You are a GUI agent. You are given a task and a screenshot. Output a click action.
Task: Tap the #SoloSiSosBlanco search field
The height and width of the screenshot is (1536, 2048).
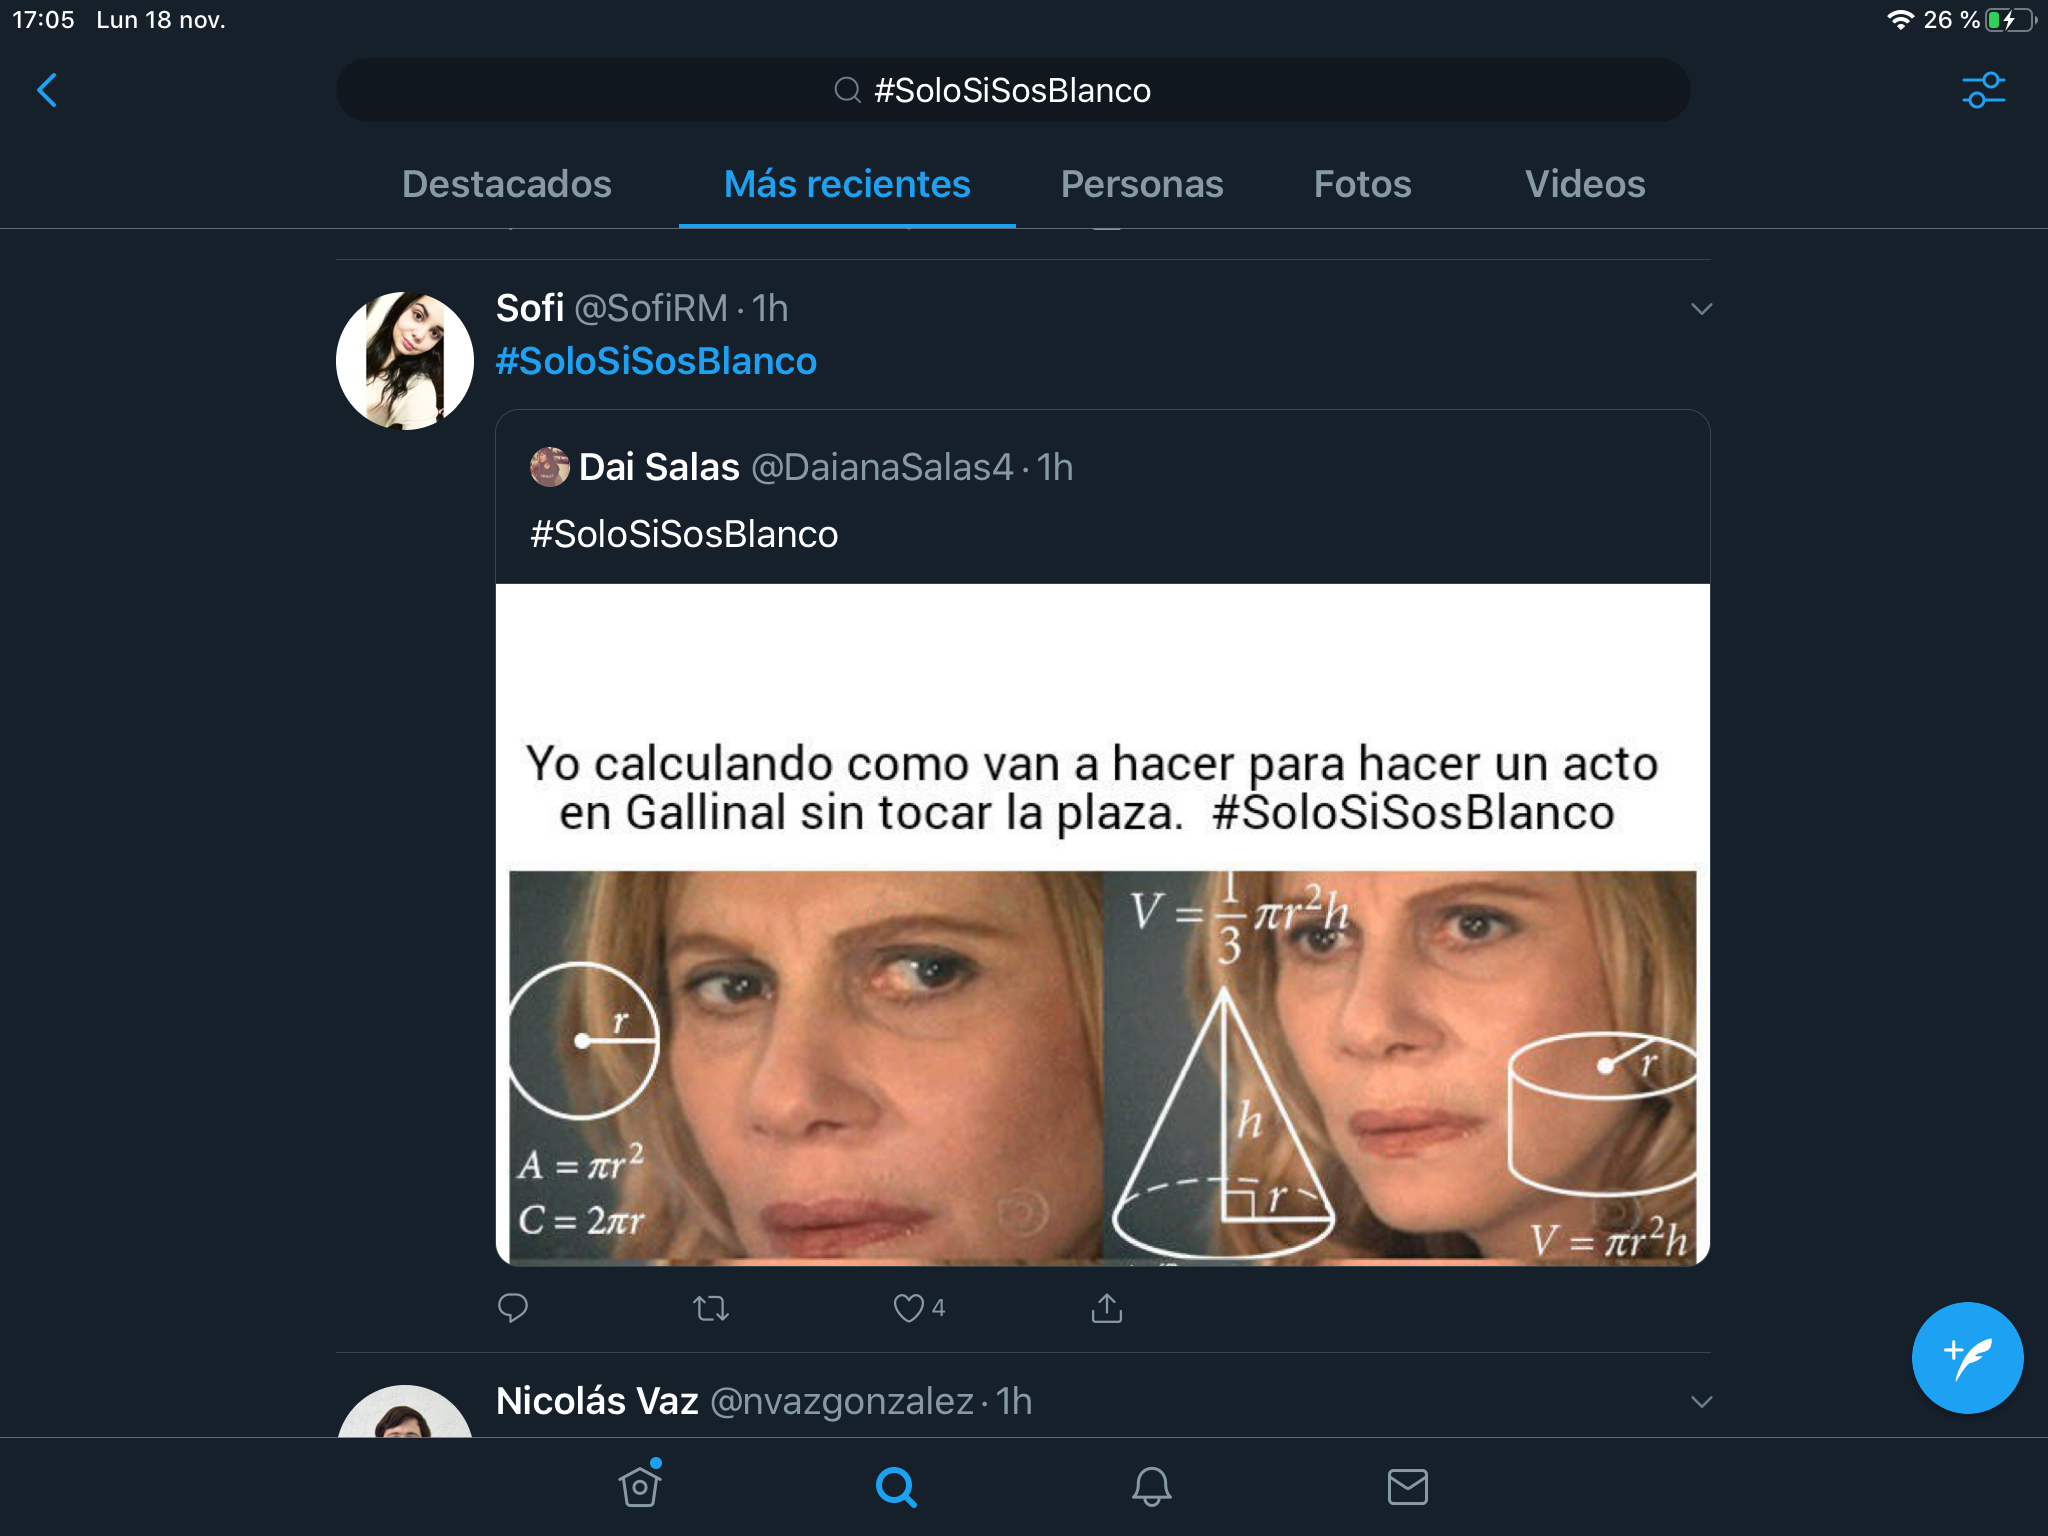[1012, 90]
